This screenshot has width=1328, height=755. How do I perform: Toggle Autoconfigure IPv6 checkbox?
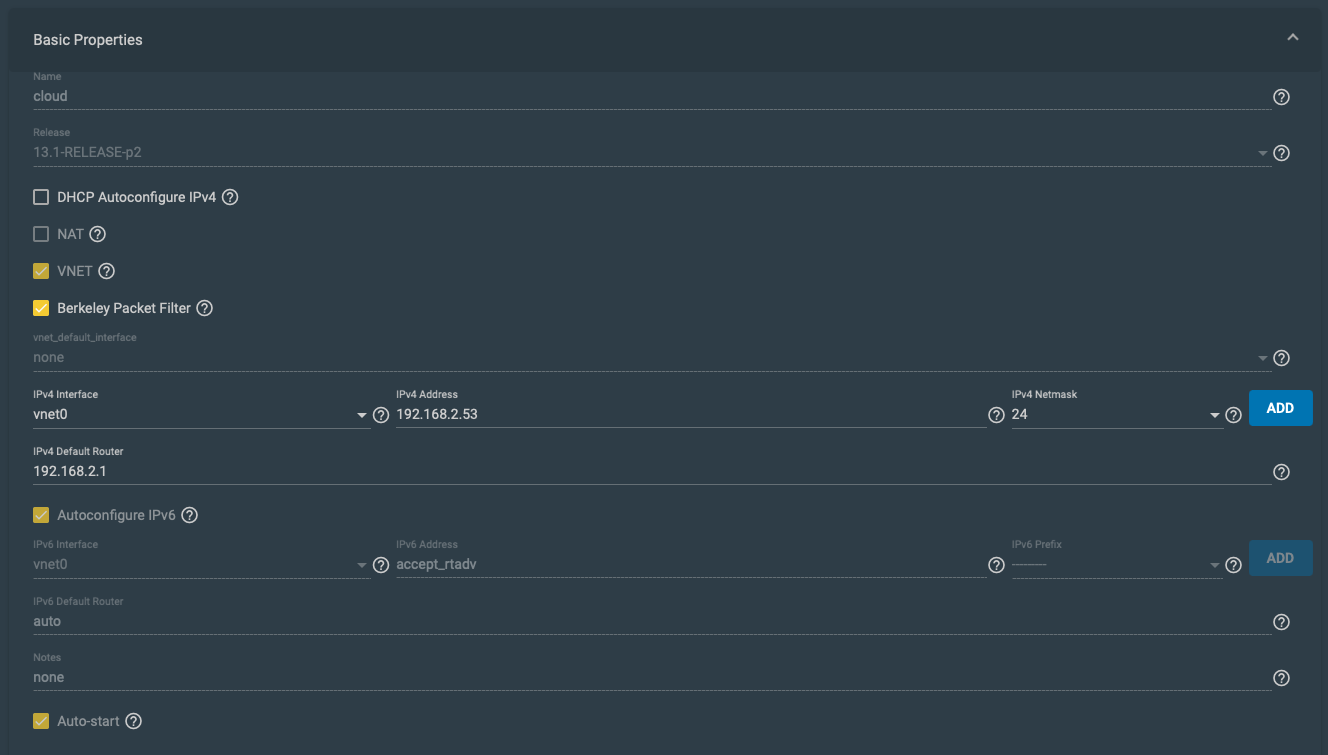click(x=41, y=515)
